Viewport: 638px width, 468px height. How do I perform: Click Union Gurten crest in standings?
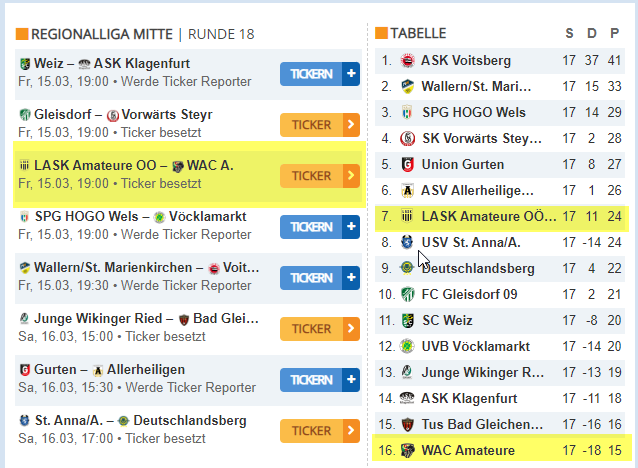pos(407,164)
